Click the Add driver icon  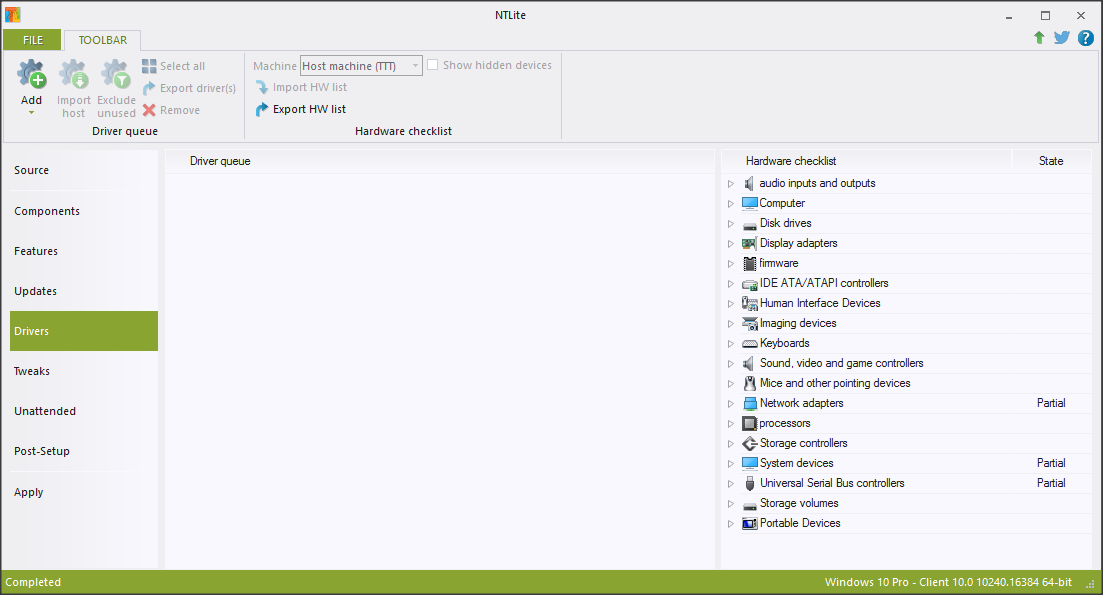click(32, 75)
